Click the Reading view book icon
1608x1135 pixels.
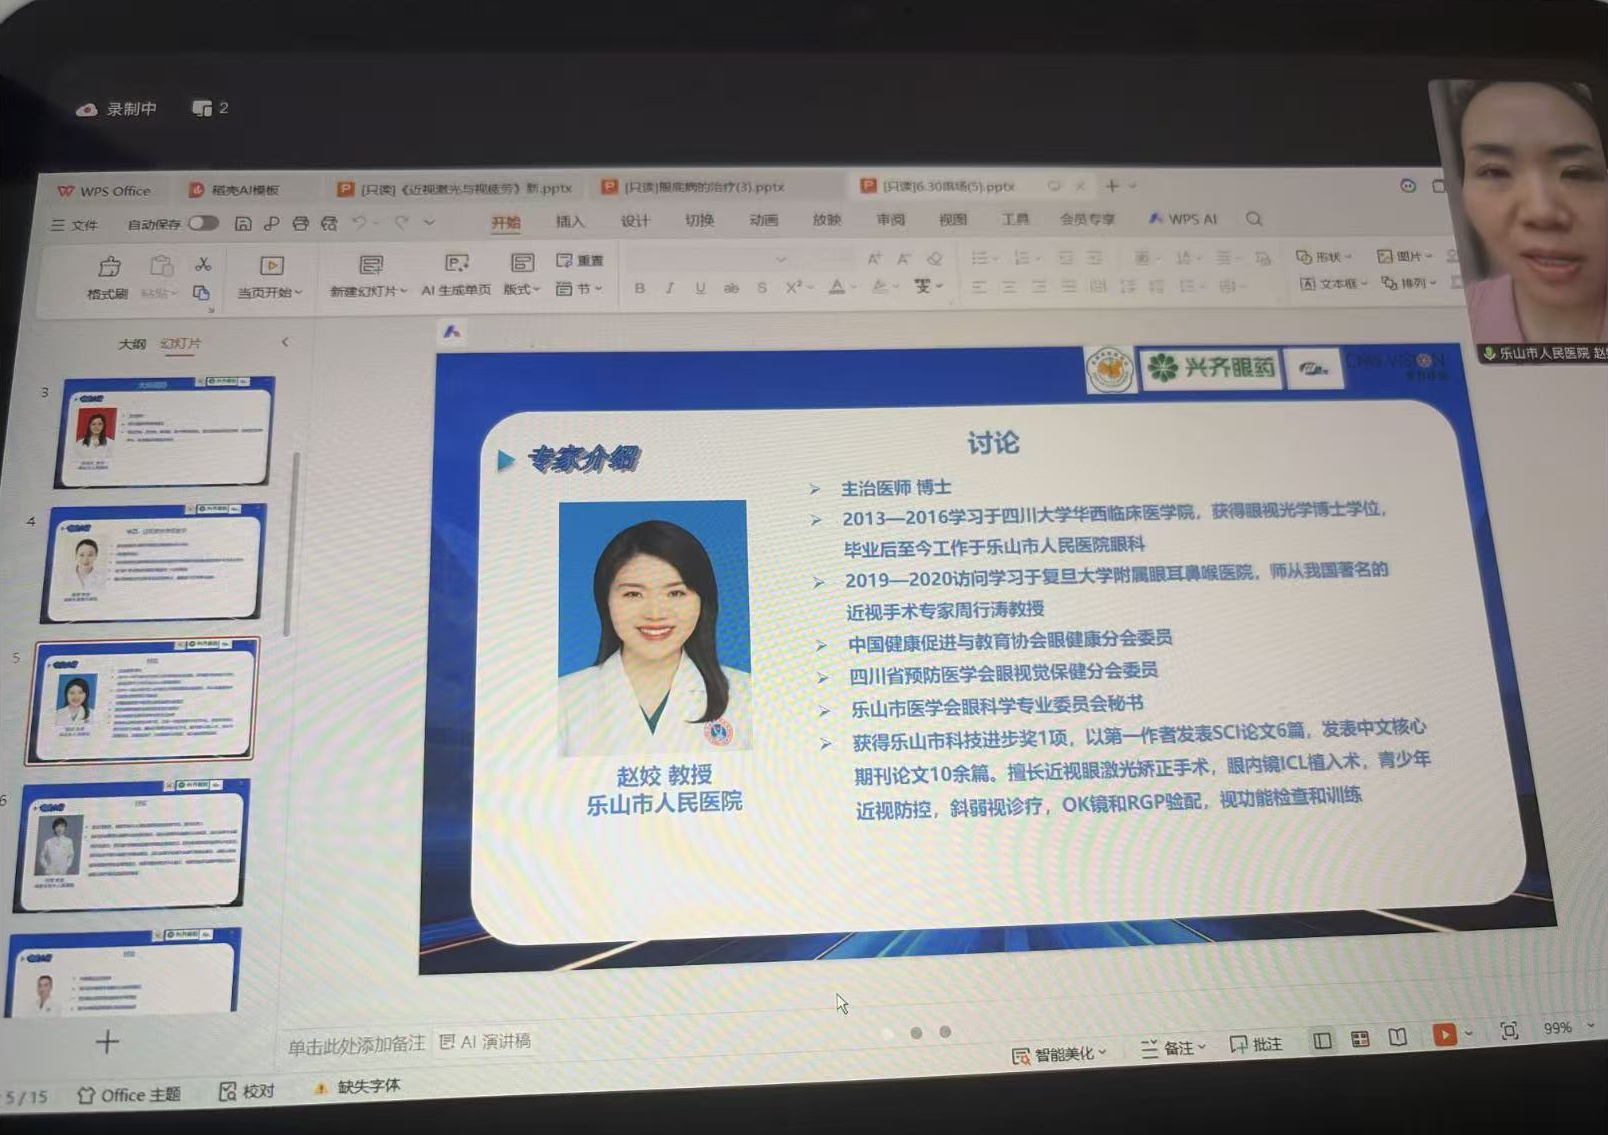coord(1398,1038)
